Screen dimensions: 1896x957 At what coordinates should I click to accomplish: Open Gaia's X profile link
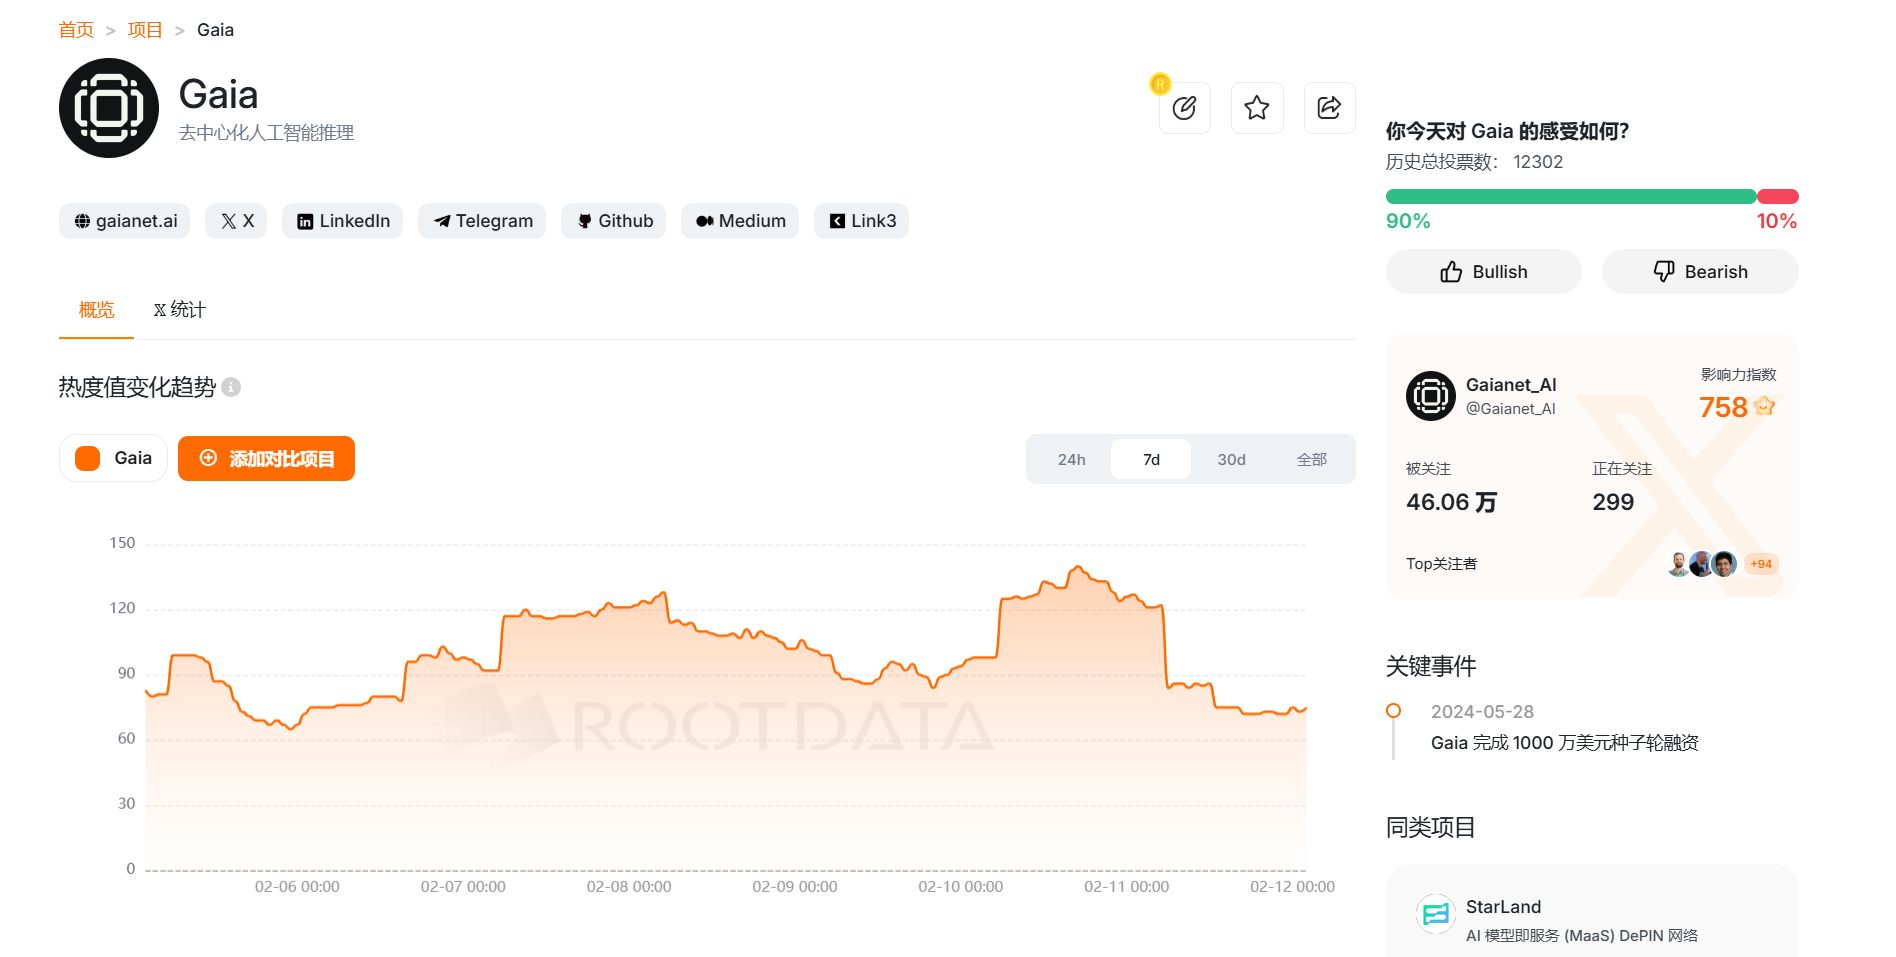coord(236,221)
